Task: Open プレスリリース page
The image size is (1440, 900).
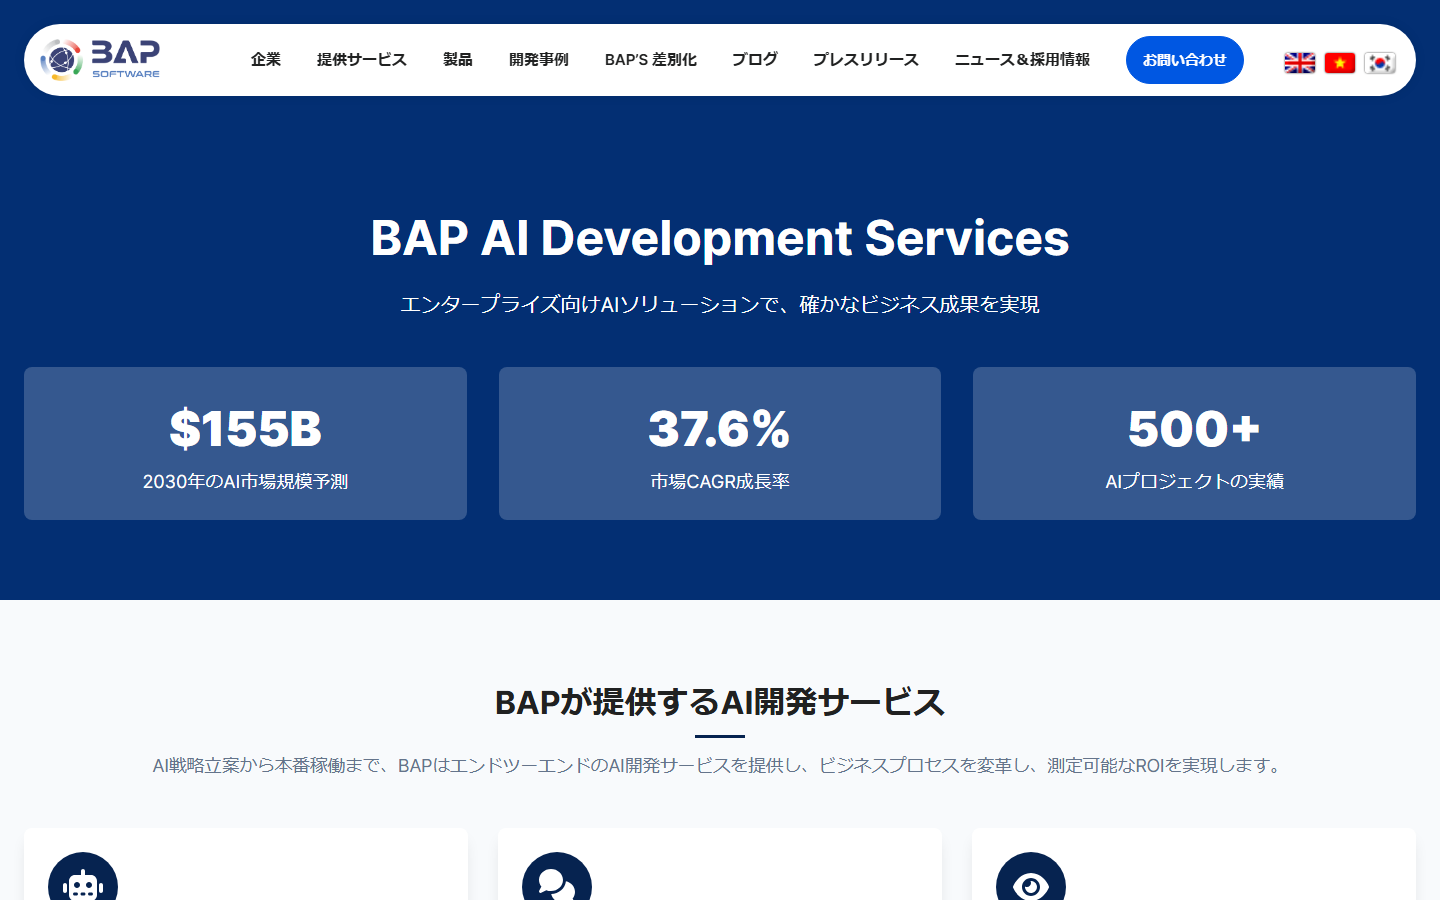Action: [x=866, y=60]
